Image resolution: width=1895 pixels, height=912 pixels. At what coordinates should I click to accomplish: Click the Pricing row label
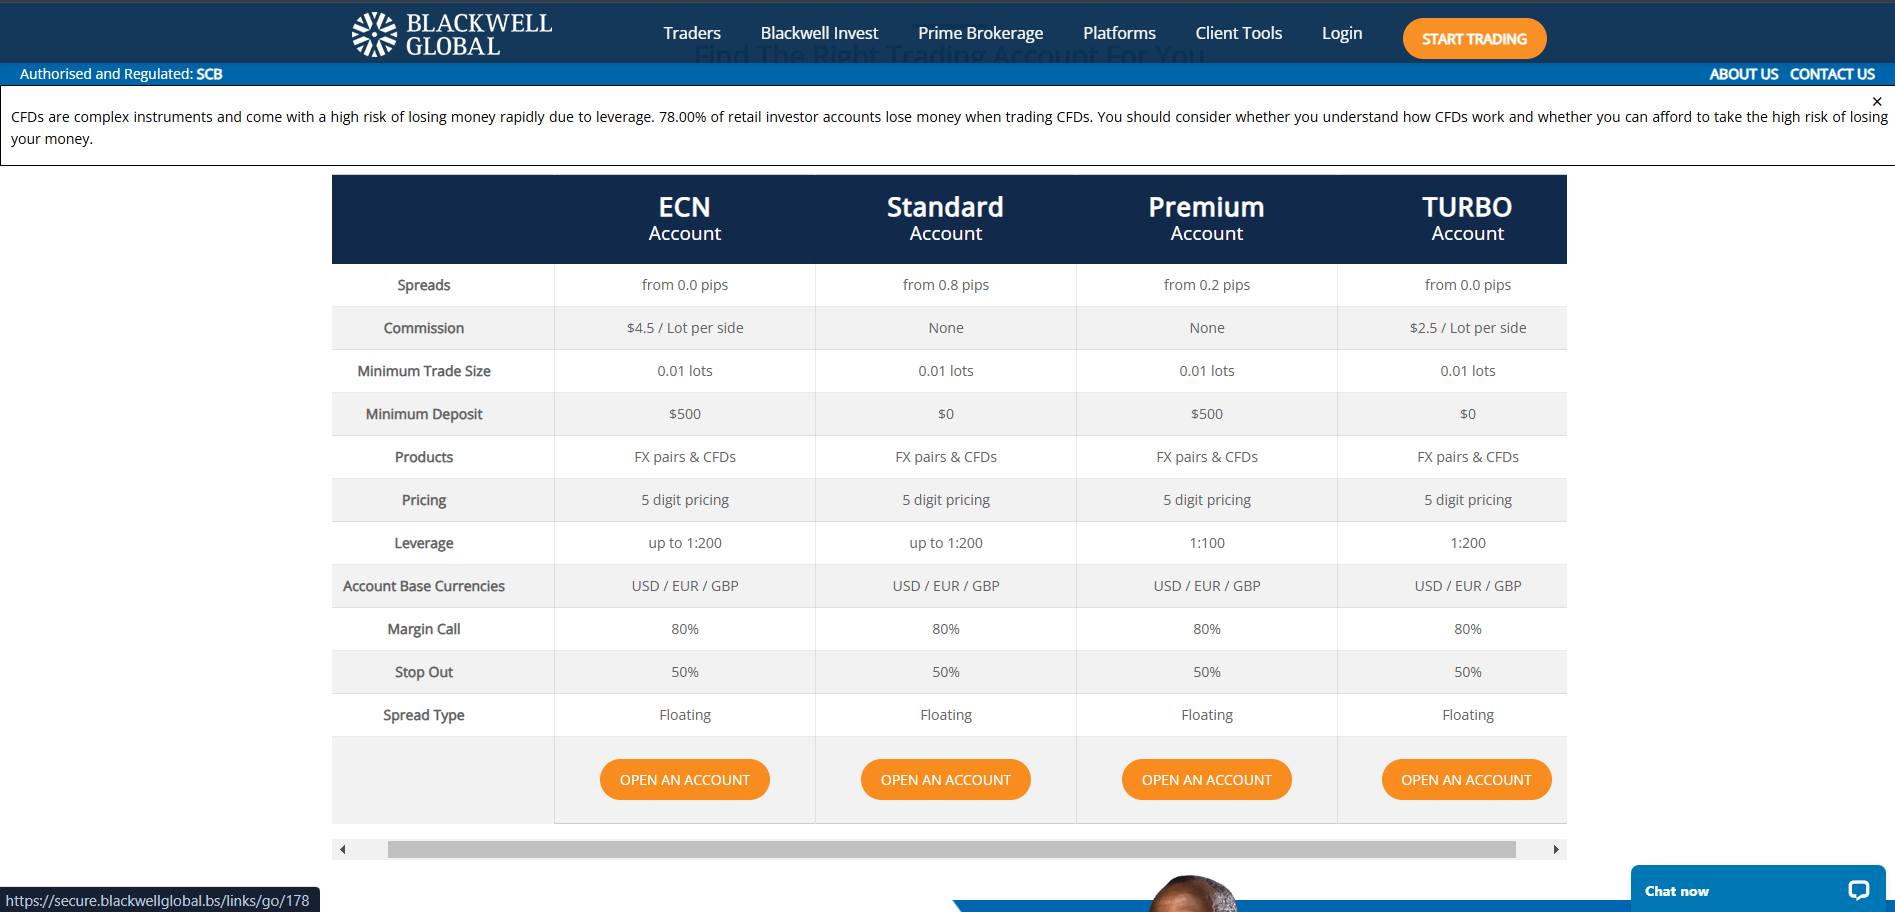(x=424, y=500)
